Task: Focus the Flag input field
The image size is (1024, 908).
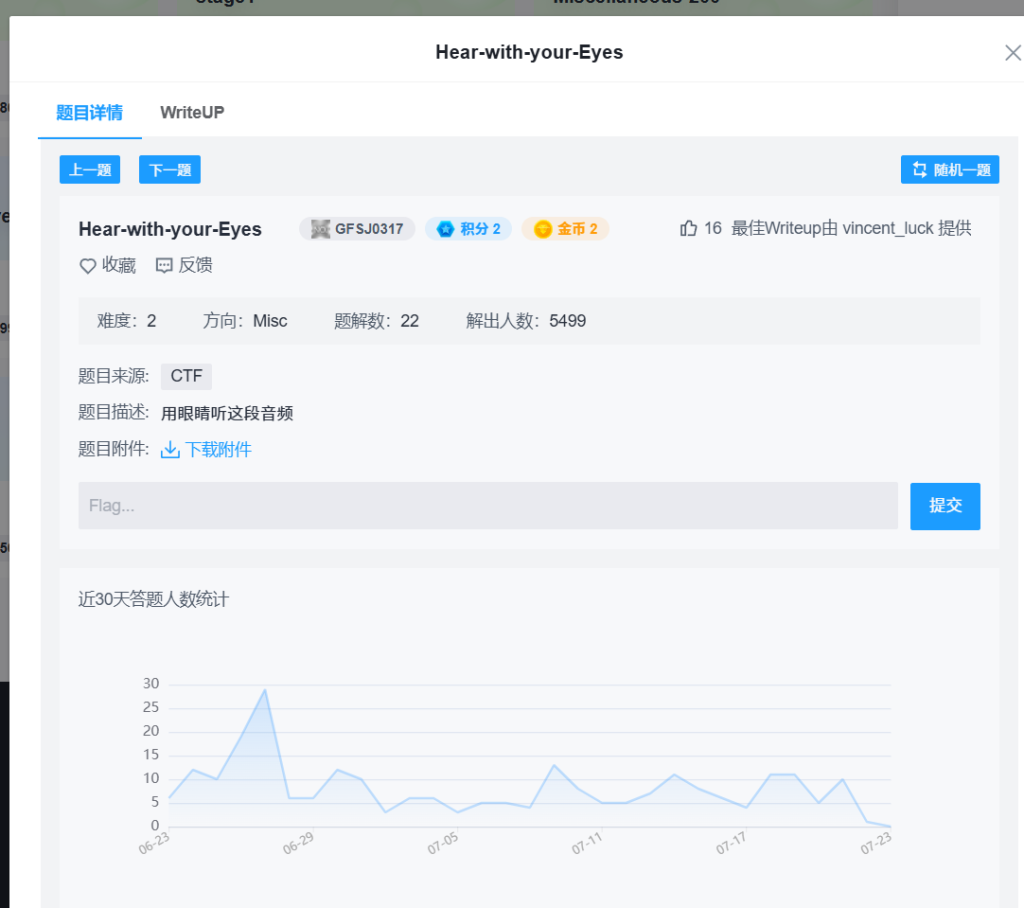Action: 488,506
